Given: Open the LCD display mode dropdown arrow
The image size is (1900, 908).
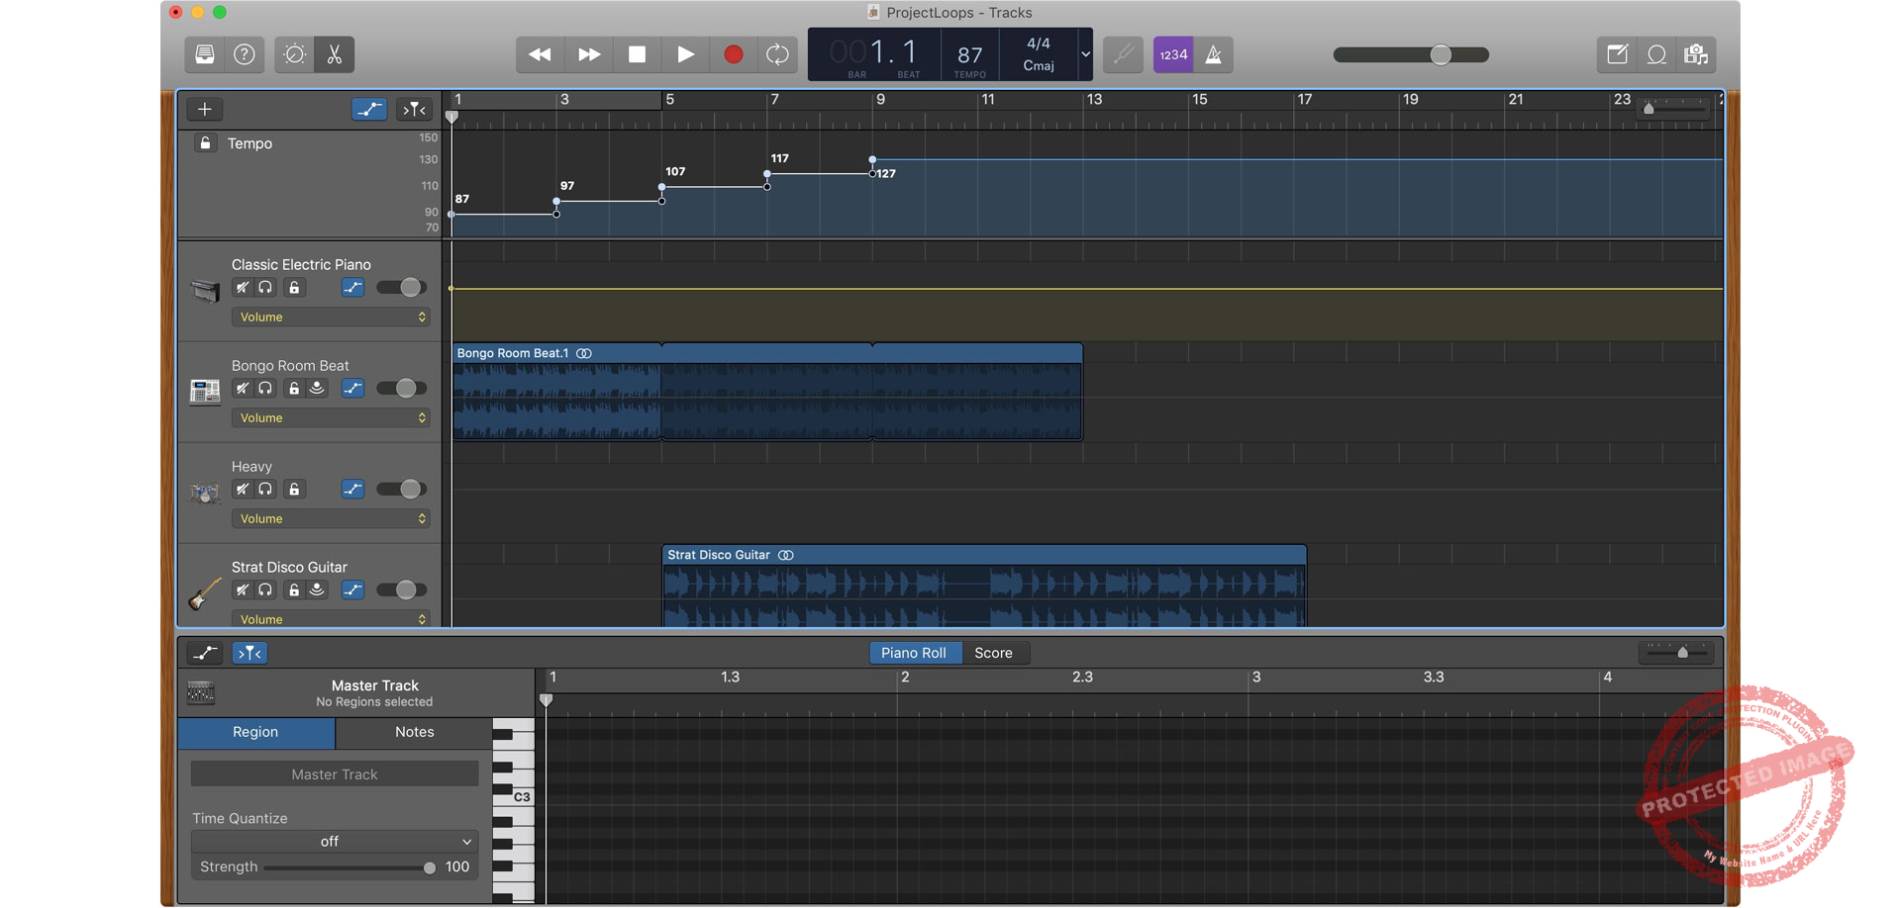Looking at the screenshot, I should 1084,55.
